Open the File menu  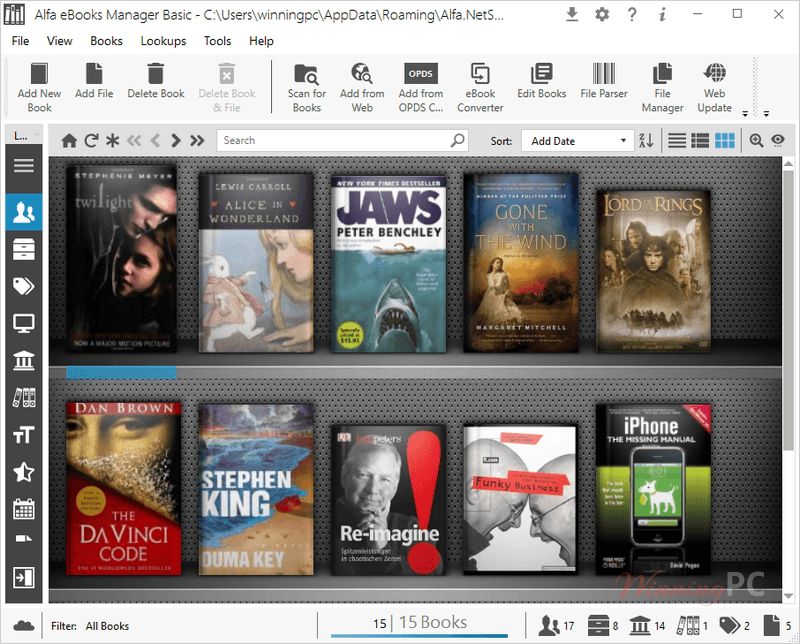tap(20, 41)
